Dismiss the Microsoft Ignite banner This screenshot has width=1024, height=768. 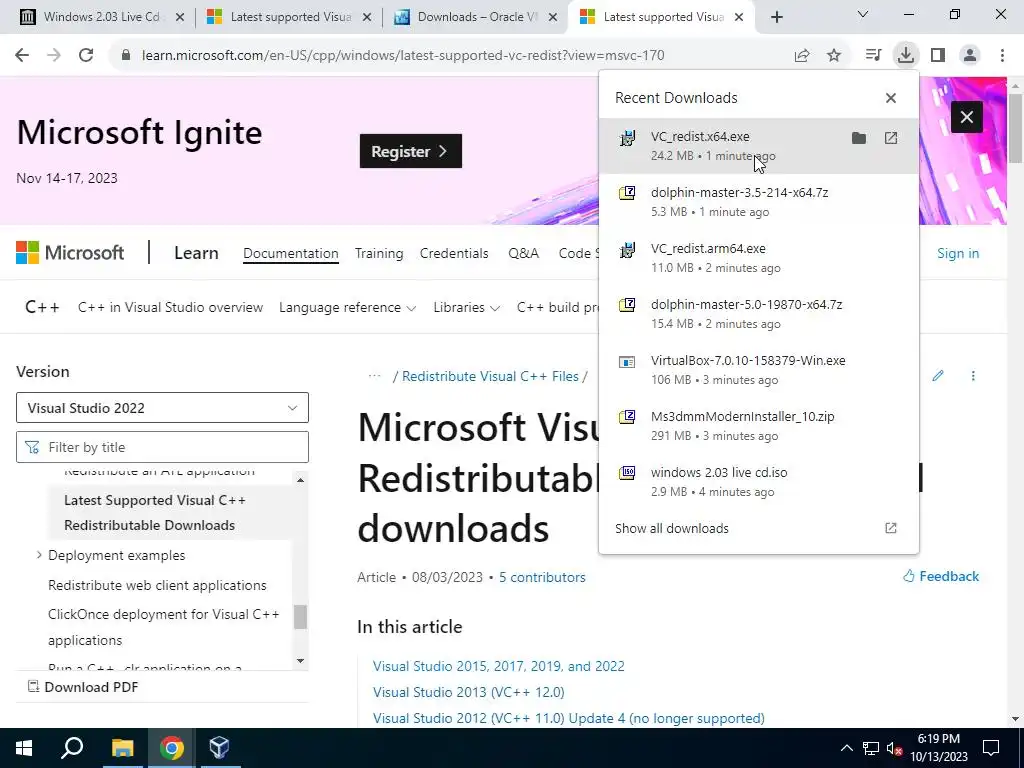coord(967,117)
